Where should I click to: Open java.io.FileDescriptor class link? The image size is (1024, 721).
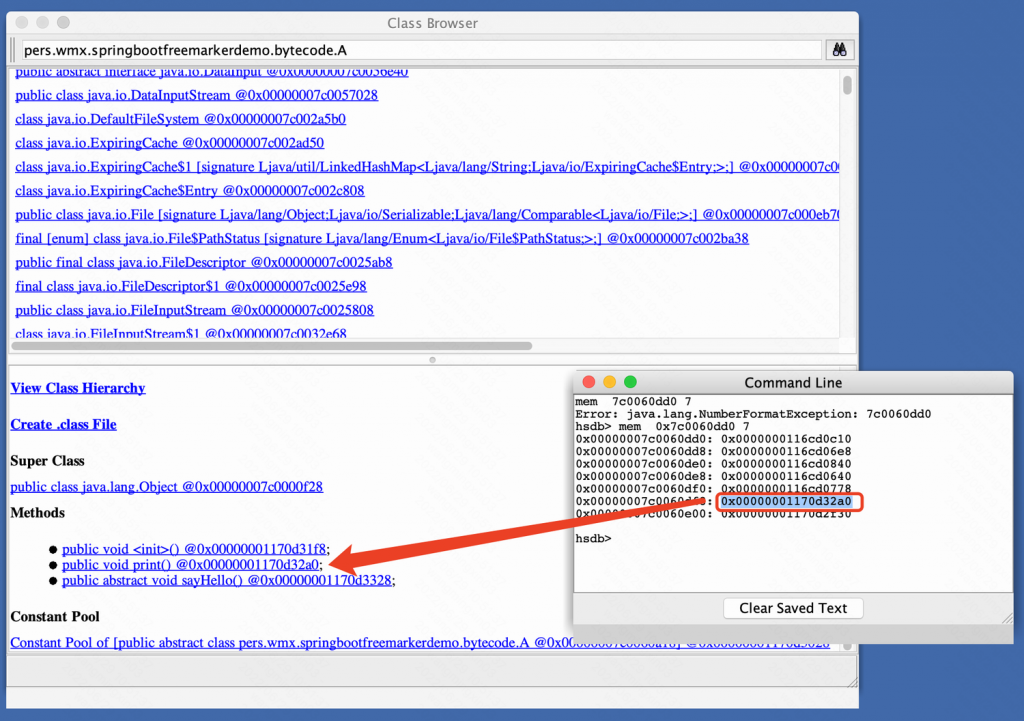click(204, 262)
